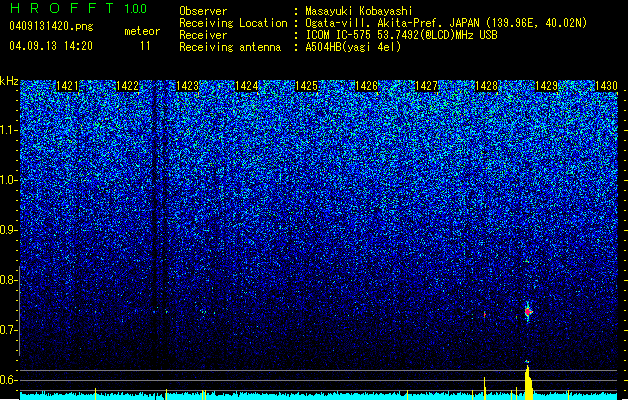629x400 pixels.
Task: Click the 1424 time marker
Action: tap(246, 86)
